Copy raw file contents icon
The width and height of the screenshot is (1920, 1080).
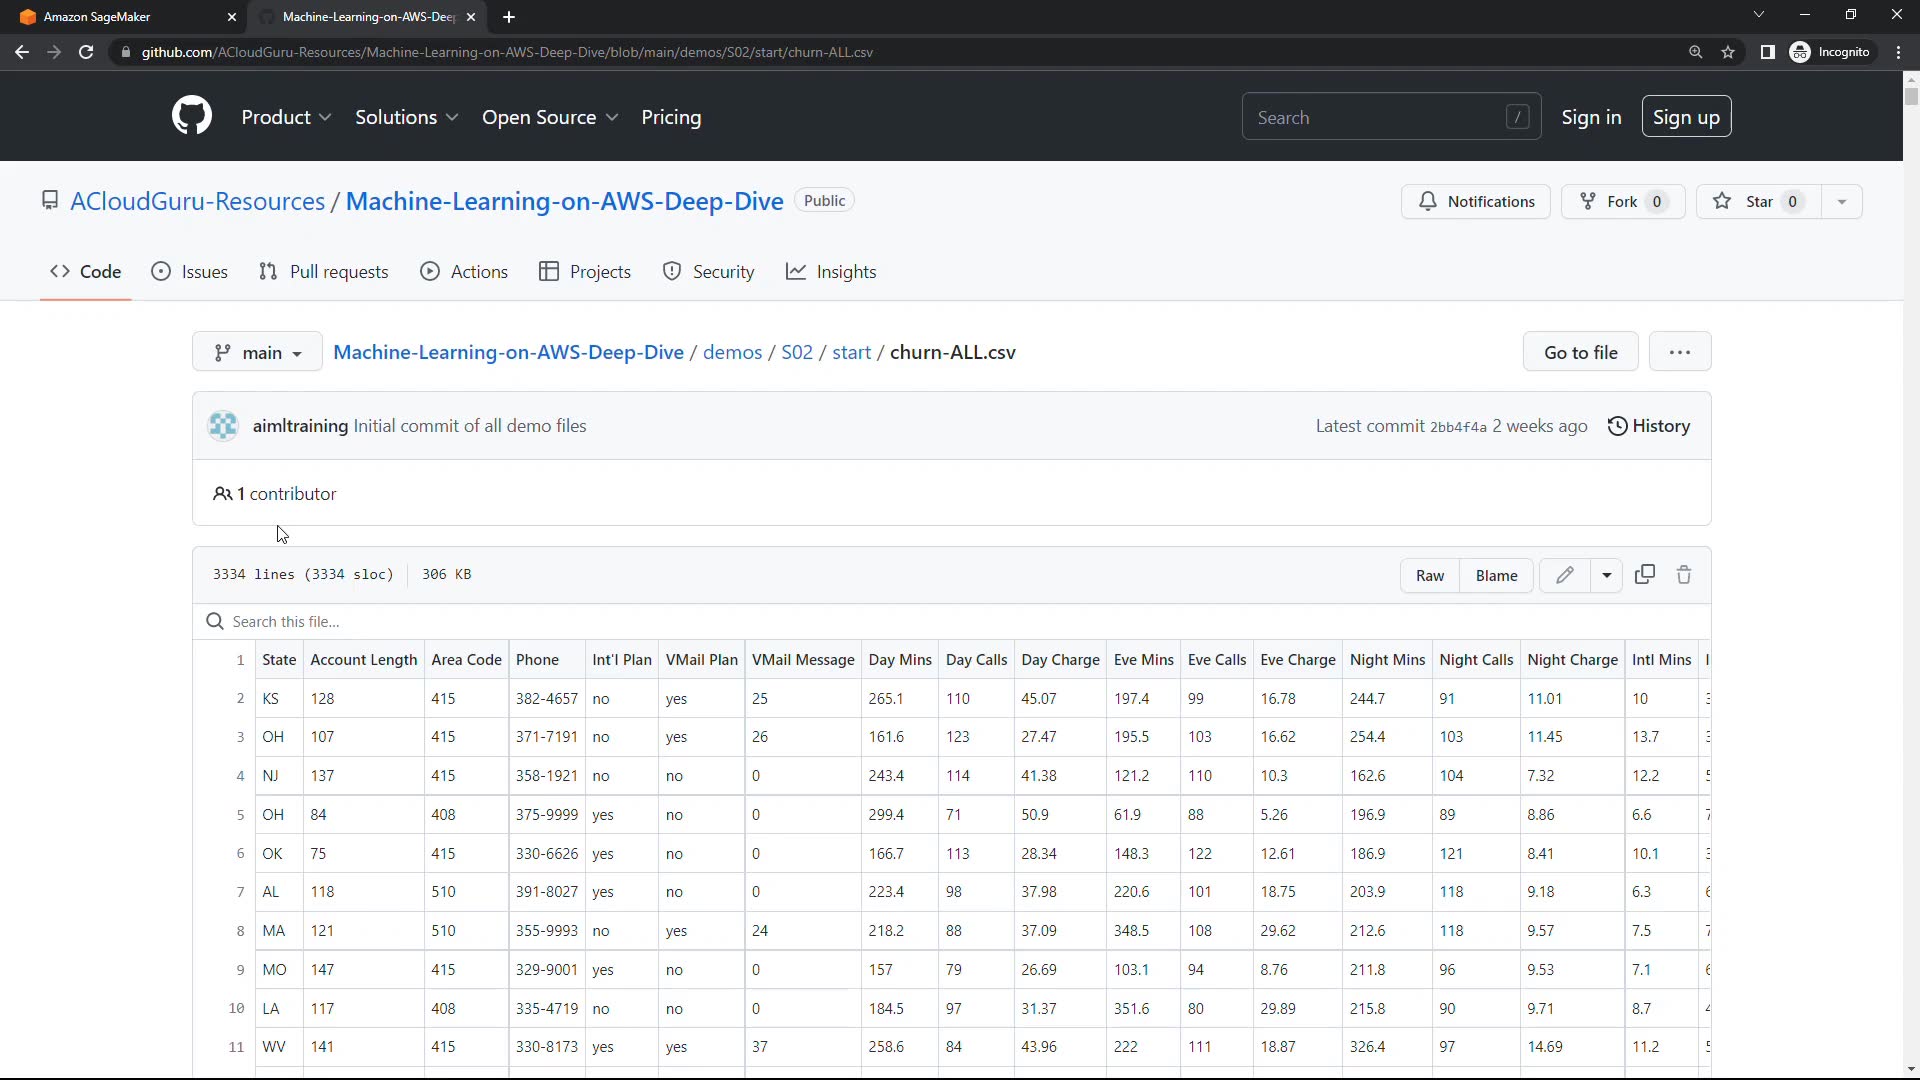point(1645,575)
